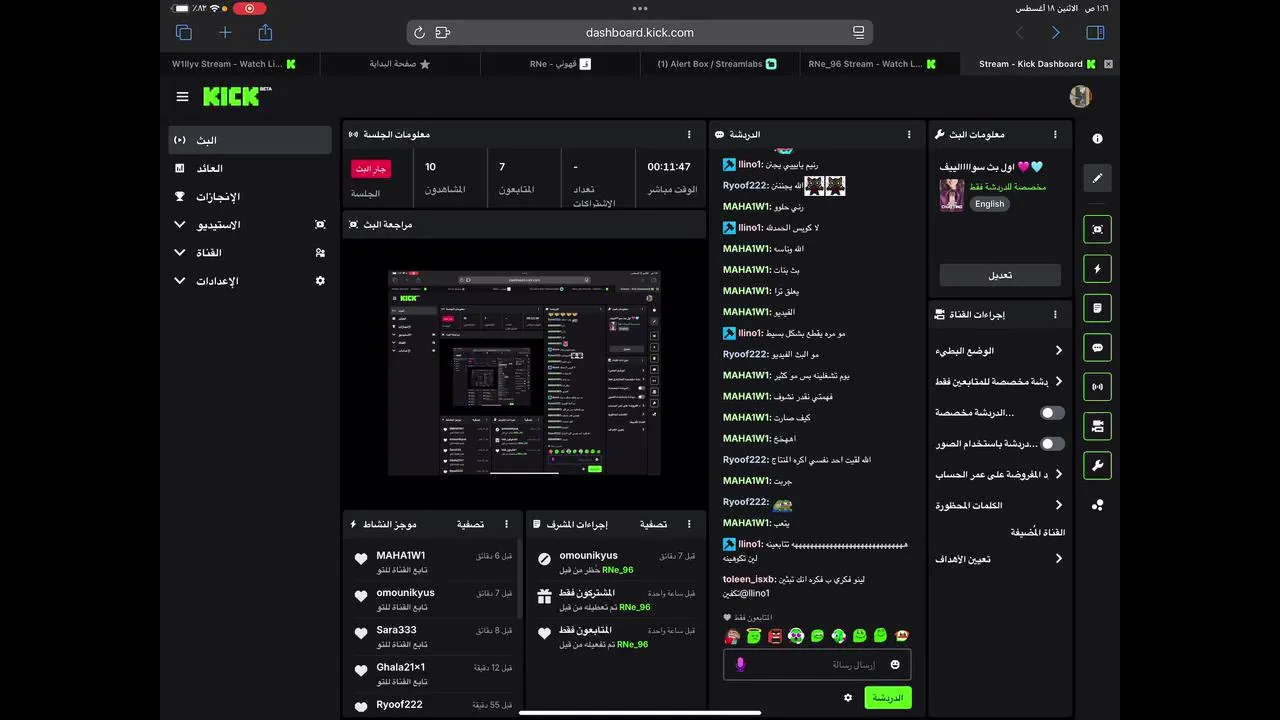Toggle the chat bubble widget icon in right sidebar
Screen dimensions: 1280x720
[x=1097, y=348]
